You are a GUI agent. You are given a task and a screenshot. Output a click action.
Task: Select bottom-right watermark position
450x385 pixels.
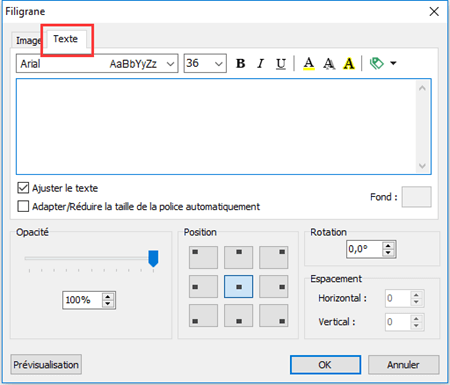click(x=274, y=315)
